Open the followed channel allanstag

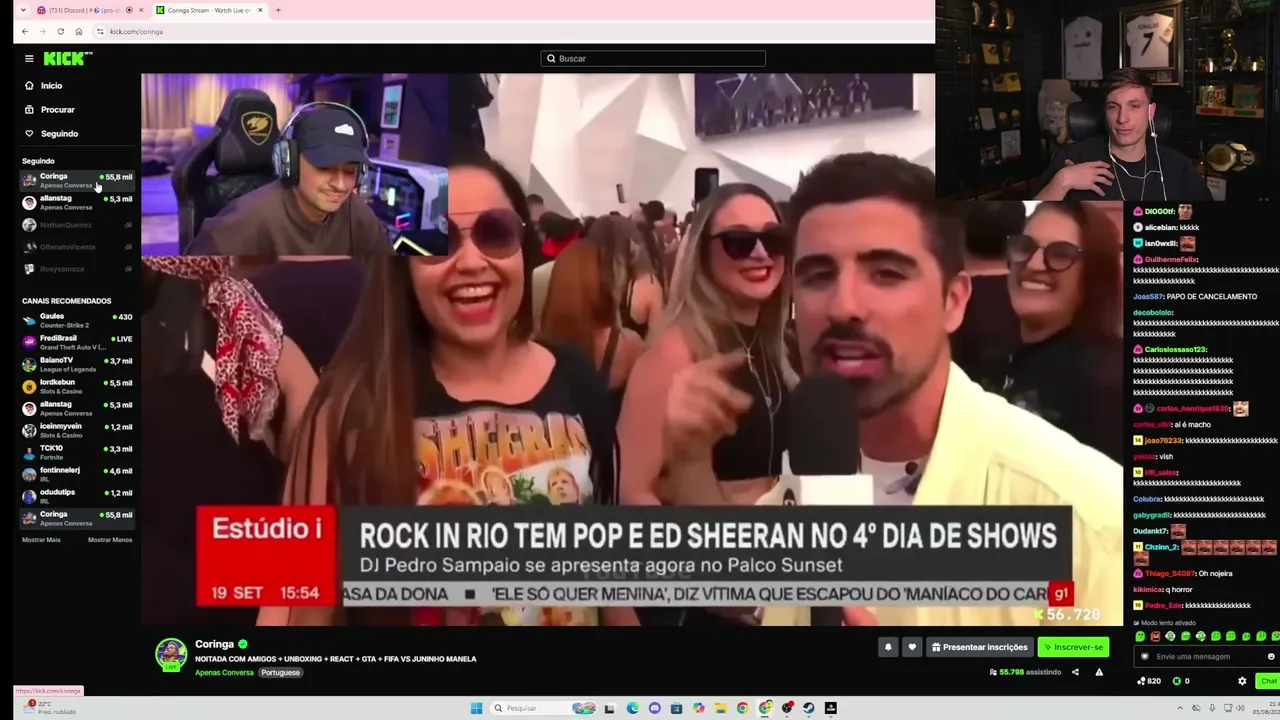78,203
